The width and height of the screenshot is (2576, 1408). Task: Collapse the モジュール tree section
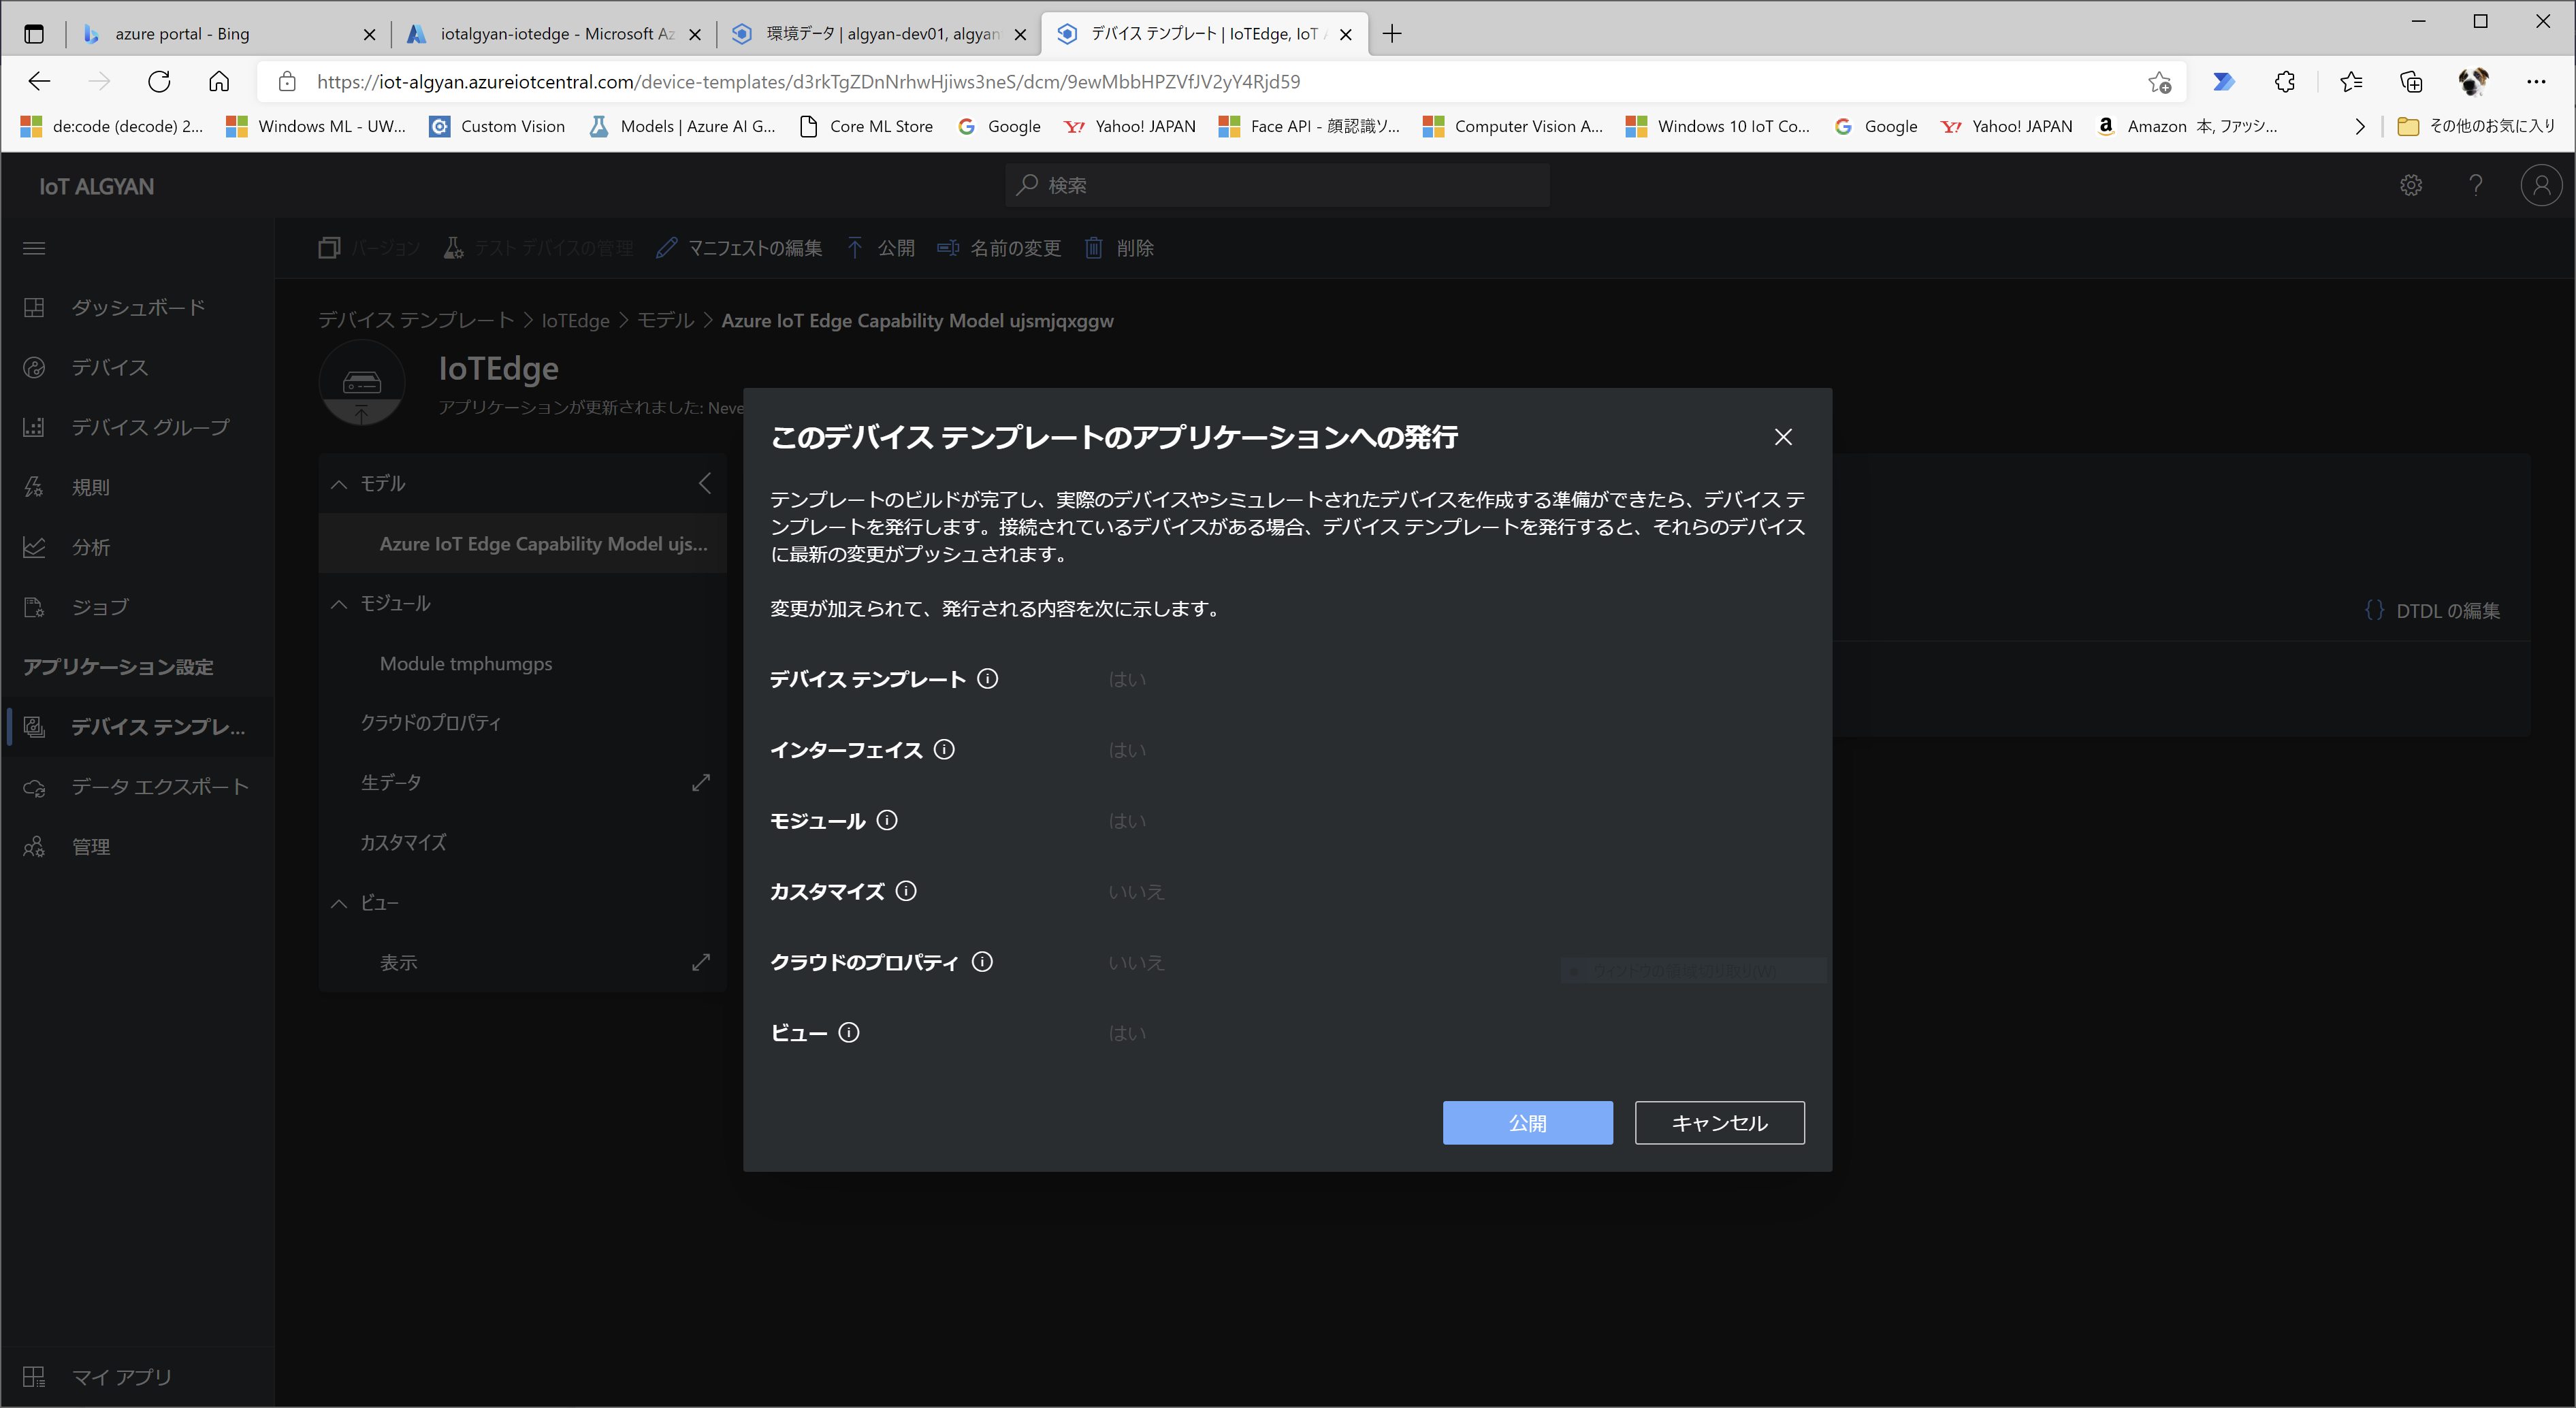click(338, 603)
